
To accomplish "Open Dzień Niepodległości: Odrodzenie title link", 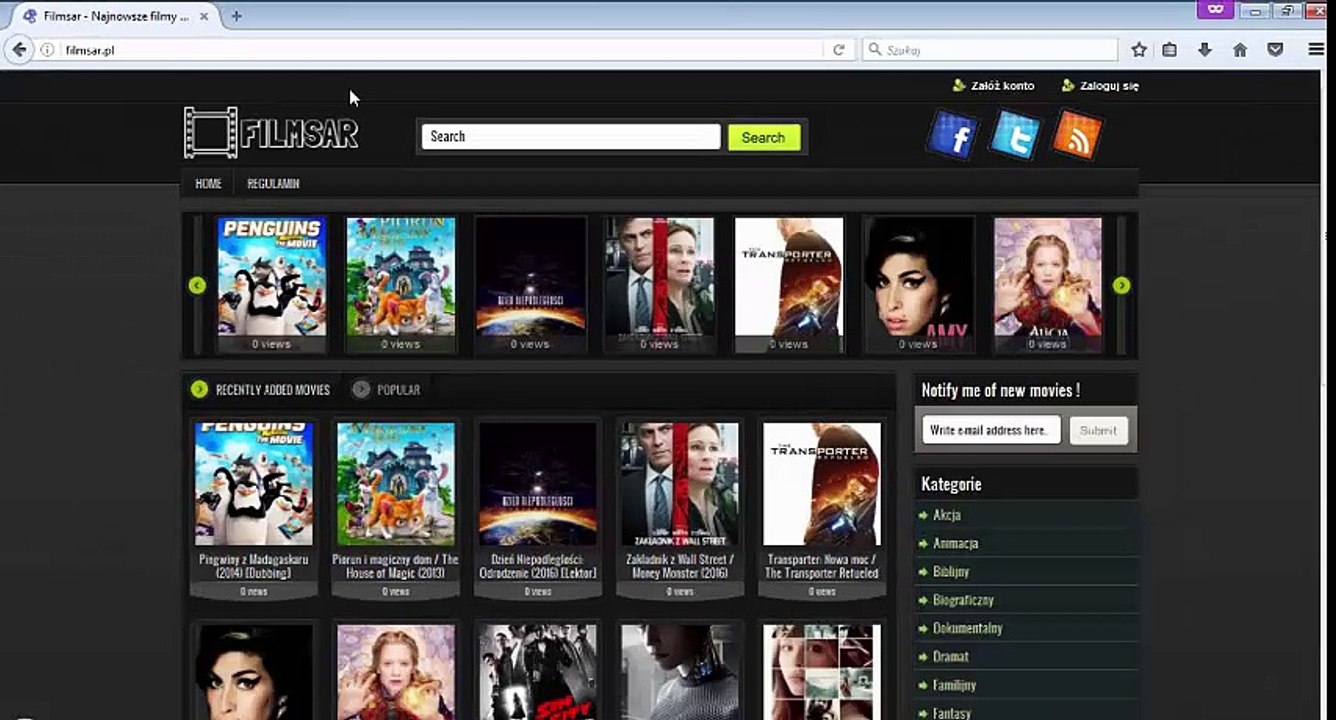I will (x=538, y=566).
